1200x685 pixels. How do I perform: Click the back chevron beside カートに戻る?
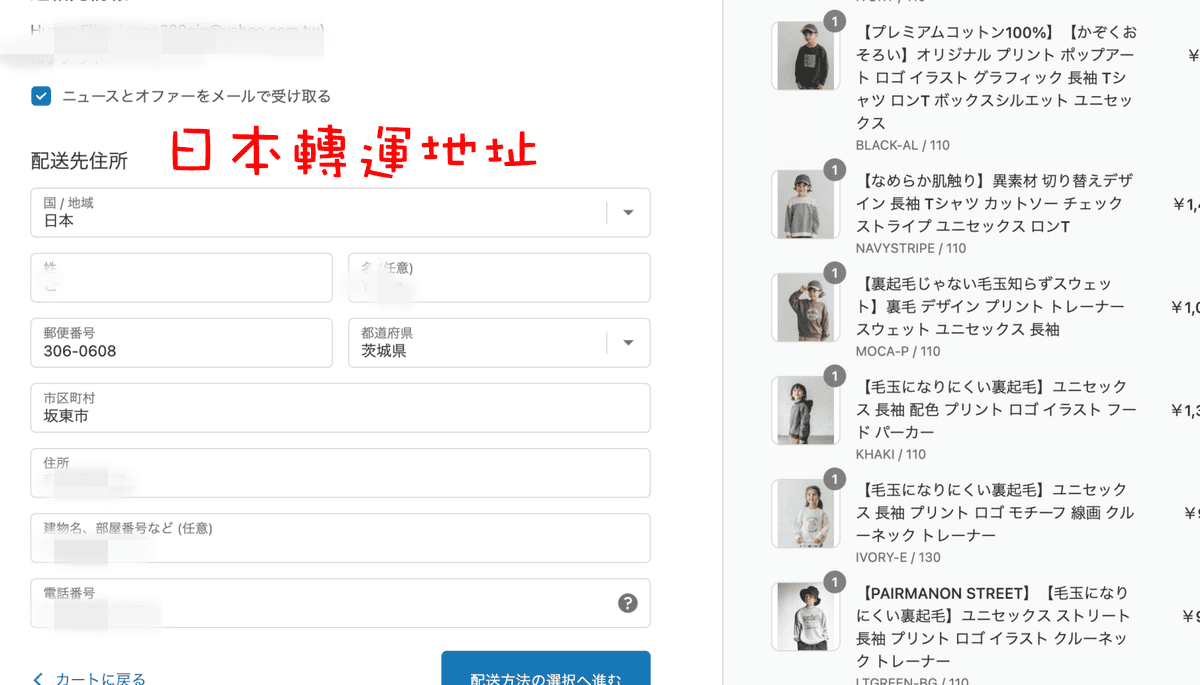point(38,679)
